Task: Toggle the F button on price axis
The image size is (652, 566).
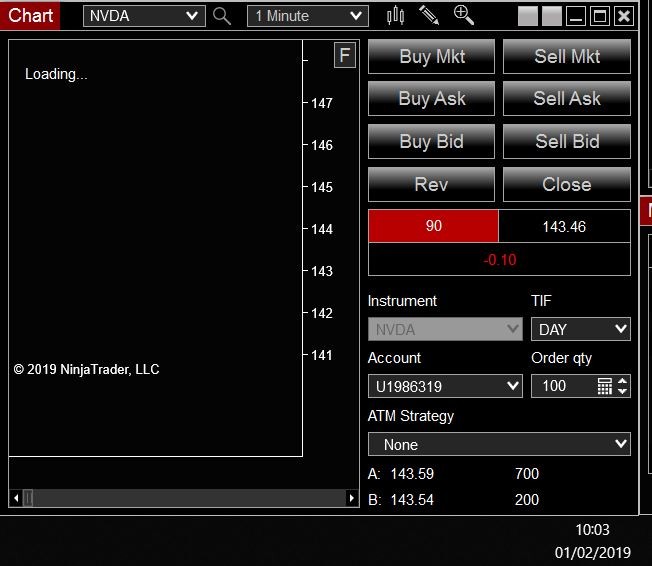Action: [345, 55]
